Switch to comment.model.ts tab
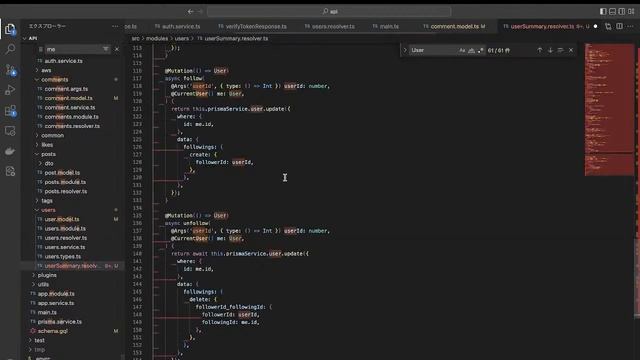 (x=454, y=26)
